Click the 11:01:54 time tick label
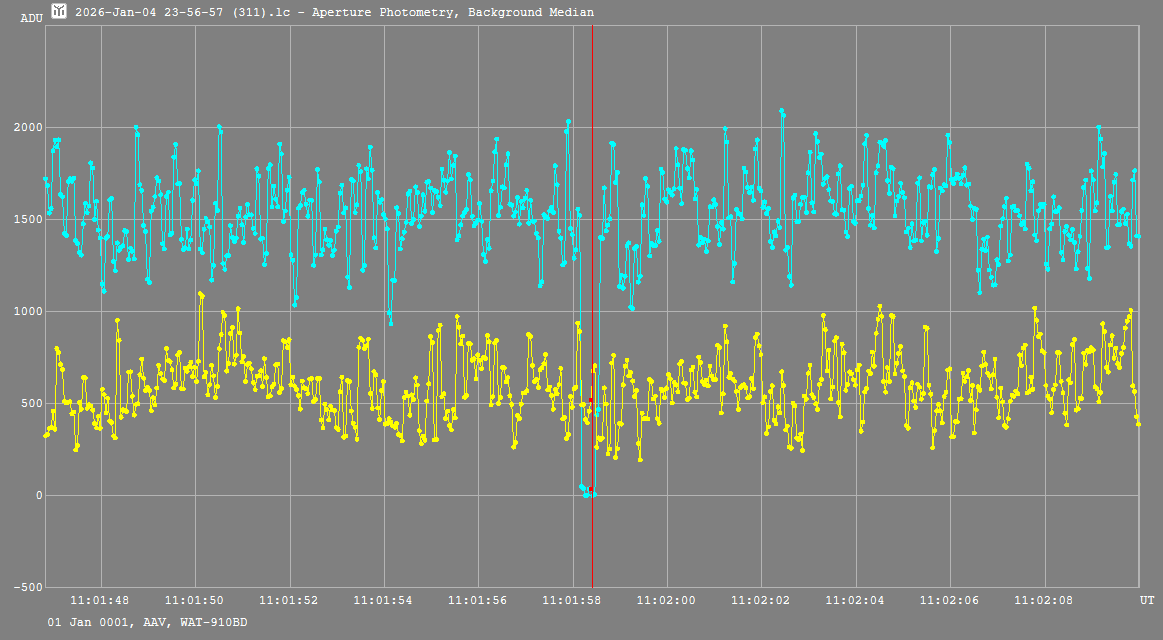The width and height of the screenshot is (1163, 640). (x=384, y=600)
